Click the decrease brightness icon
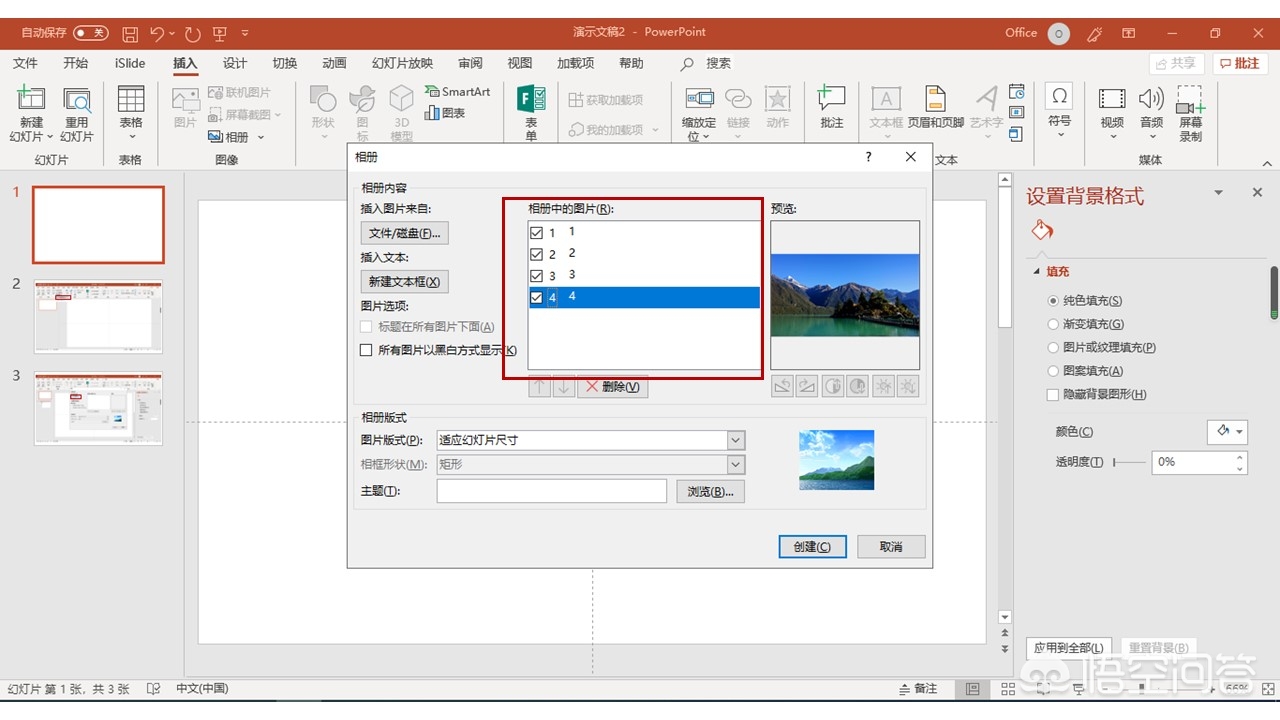 (x=907, y=386)
